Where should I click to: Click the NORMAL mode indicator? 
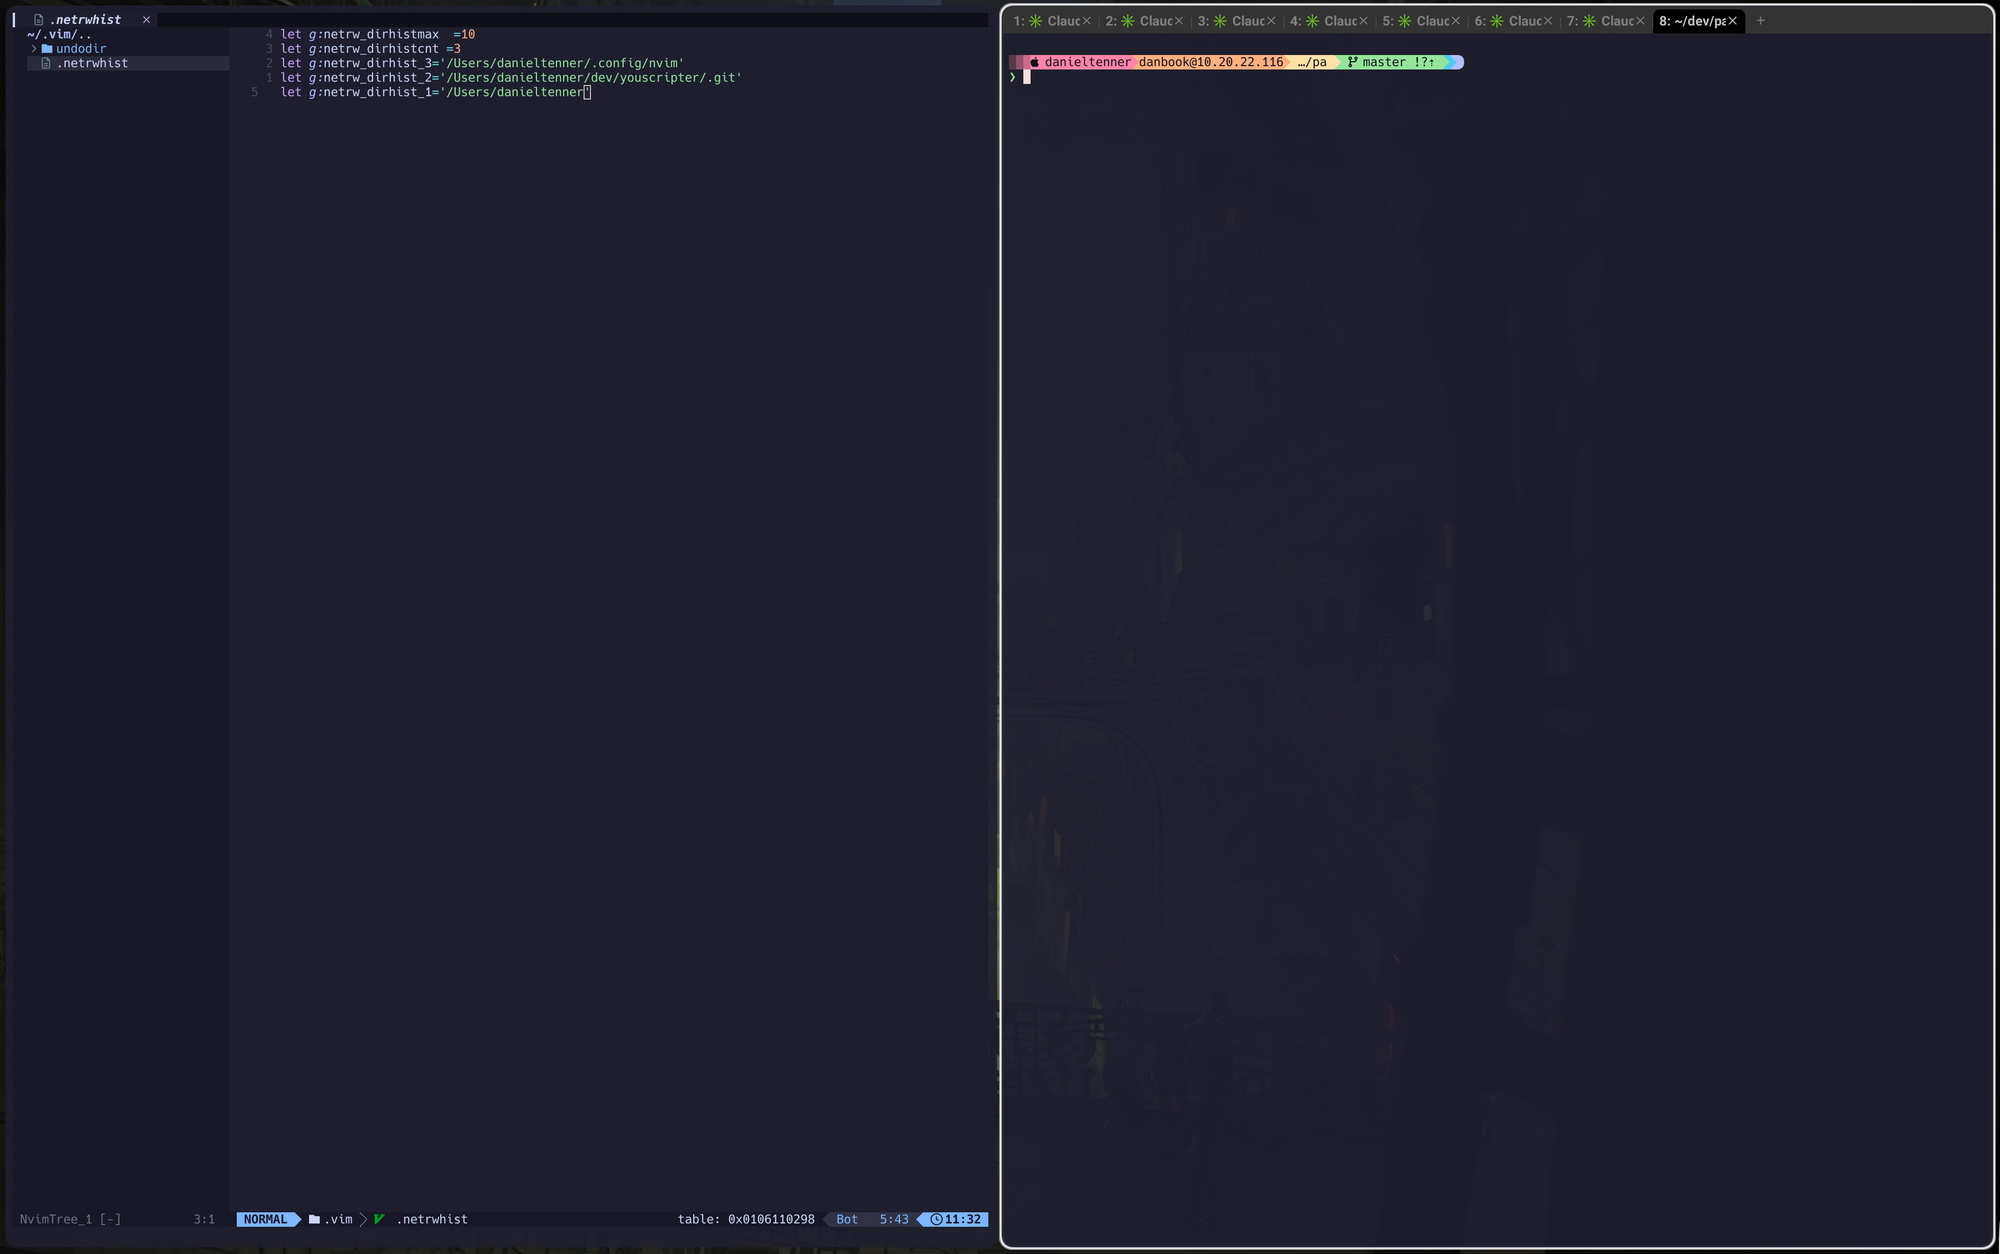[x=265, y=1219]
